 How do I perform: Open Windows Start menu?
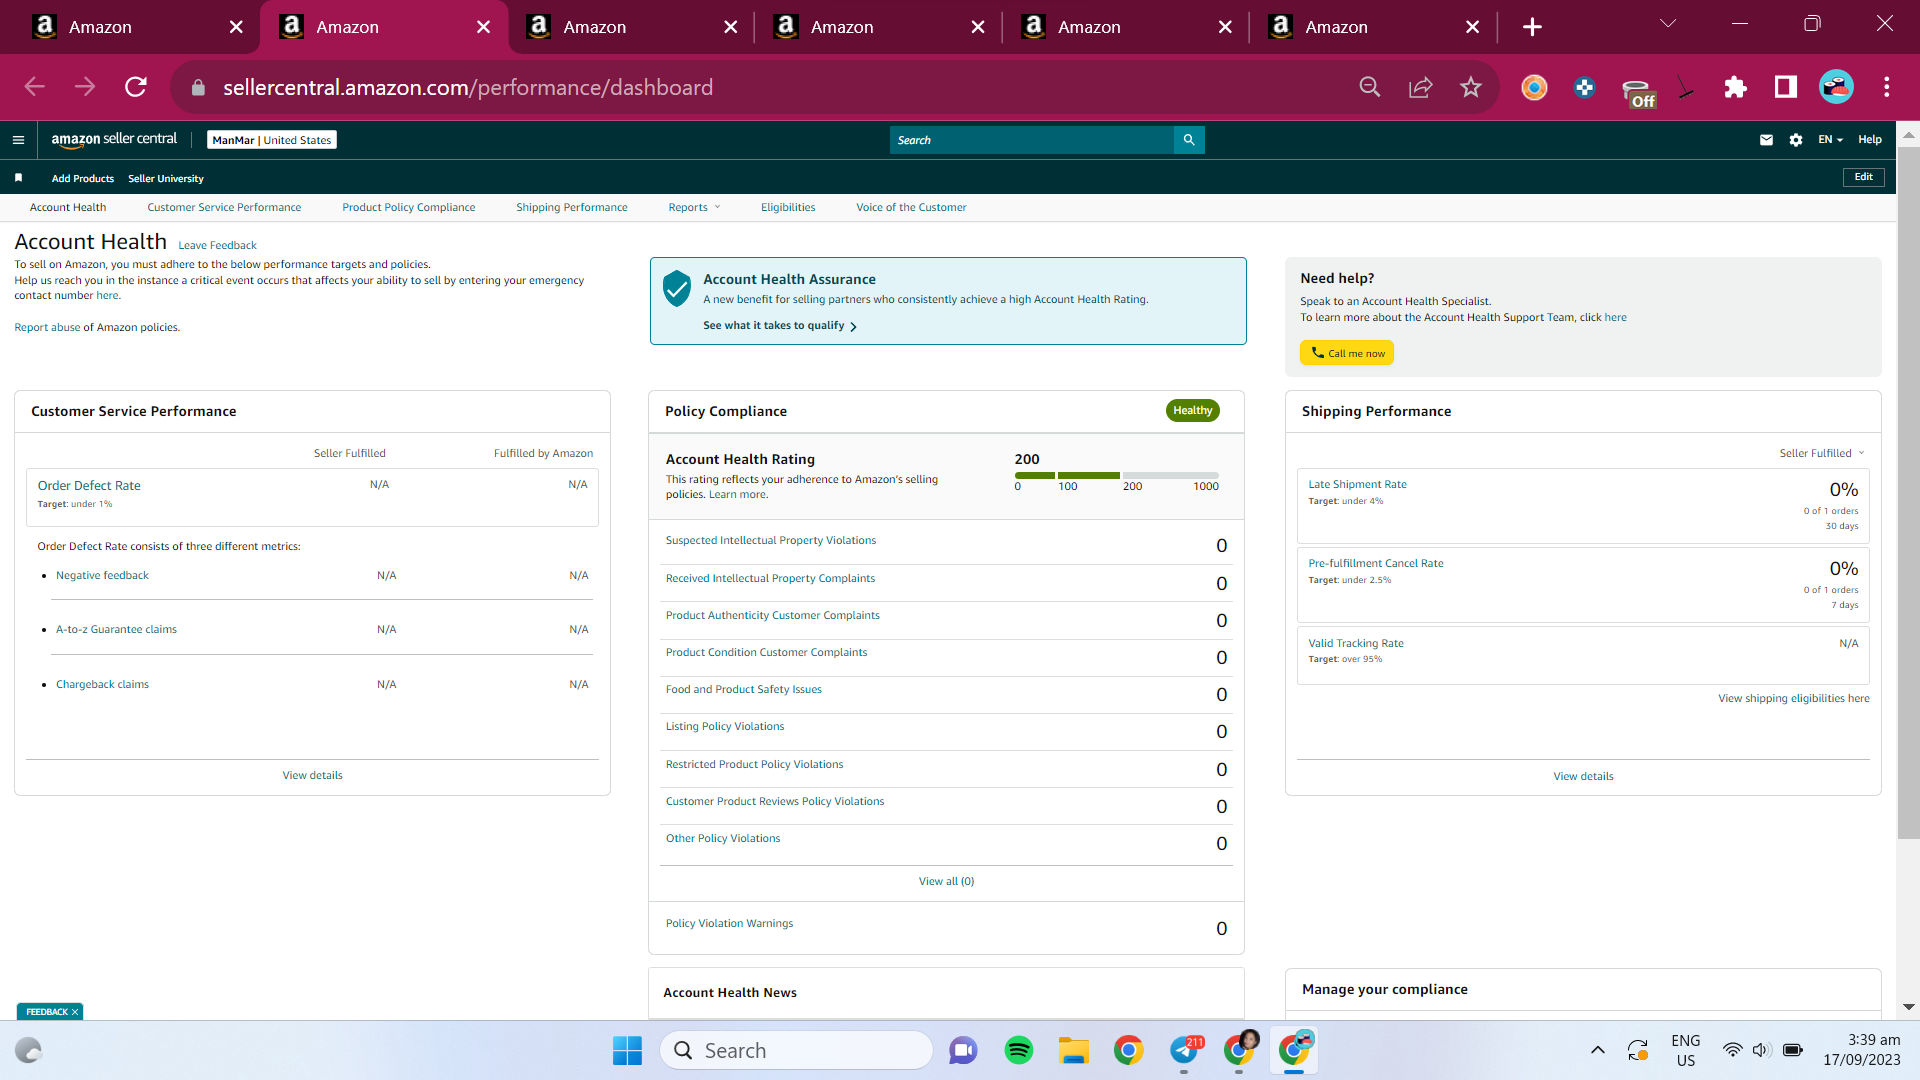coord(627,1050)
